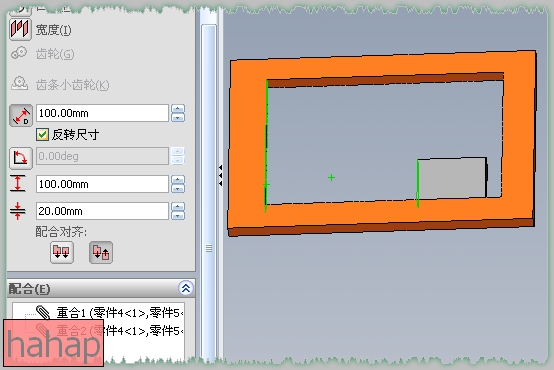
Task: Increase the distance 100.00mm value
Action: pos(178,109)
